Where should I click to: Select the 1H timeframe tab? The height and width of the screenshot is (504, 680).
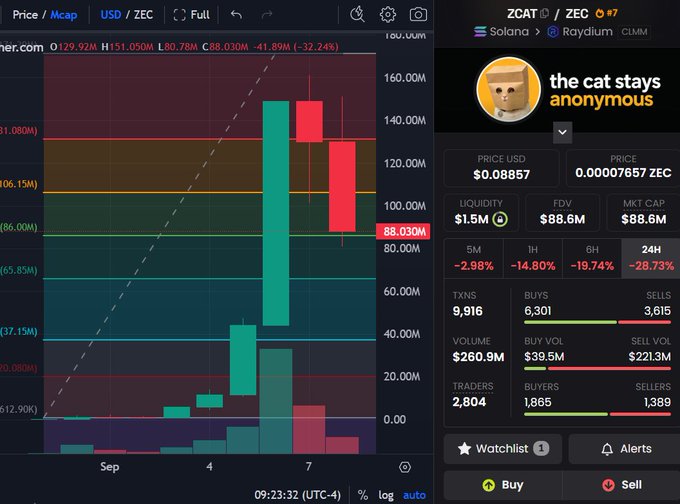pyautogui.click(x=533, y=258)
